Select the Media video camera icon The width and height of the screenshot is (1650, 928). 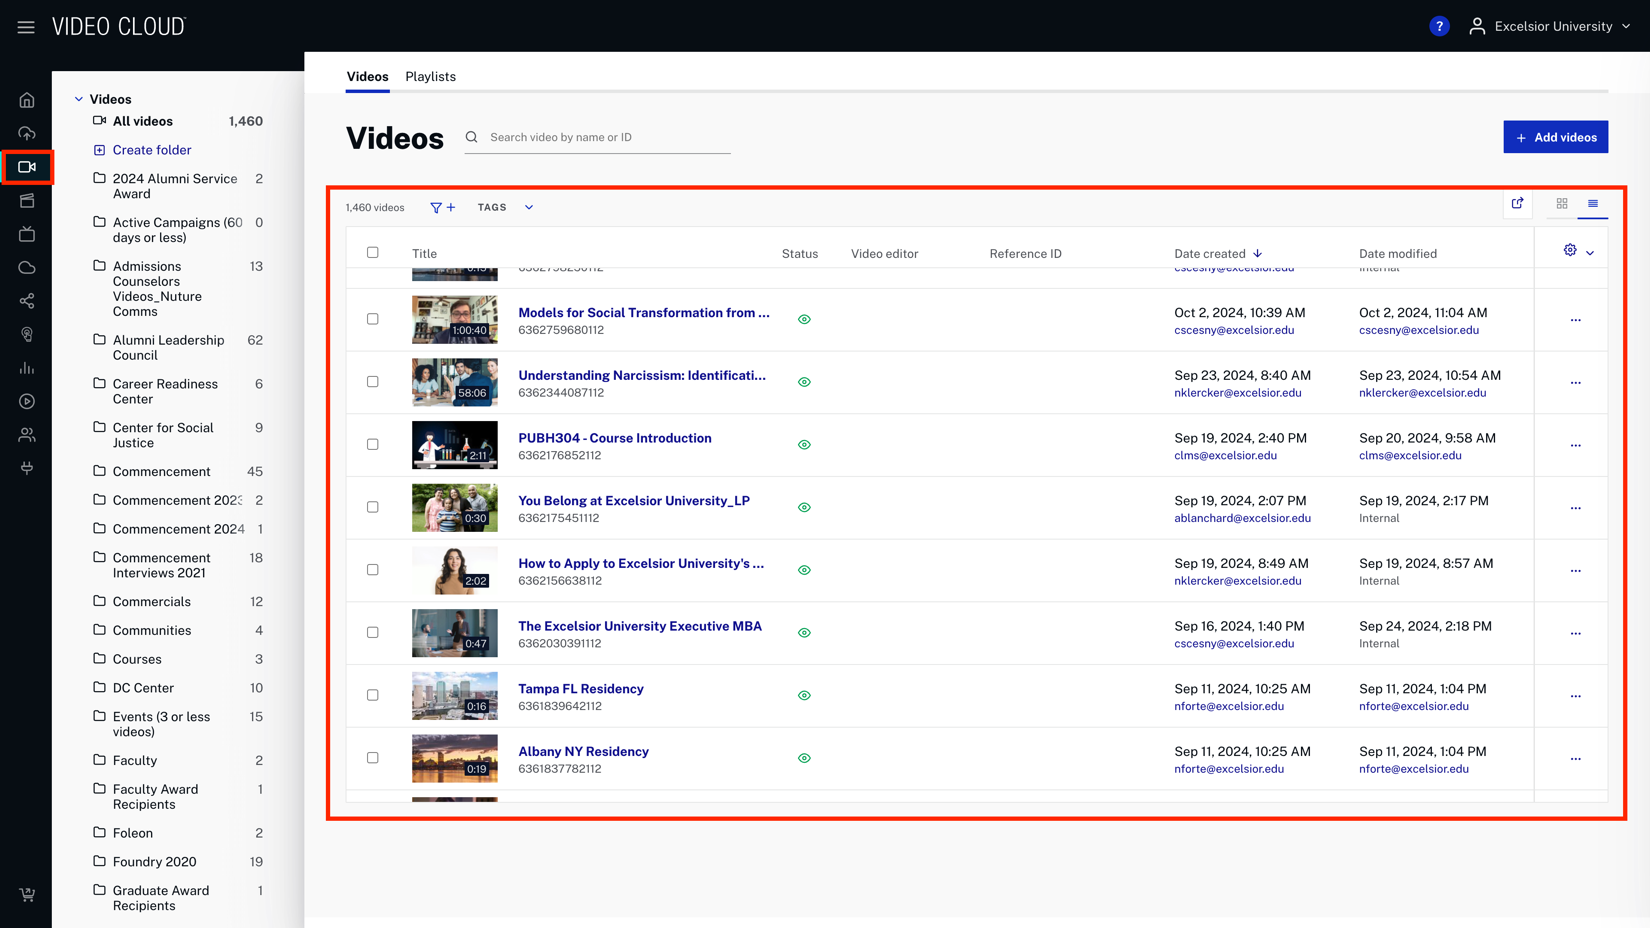point(27,167)
